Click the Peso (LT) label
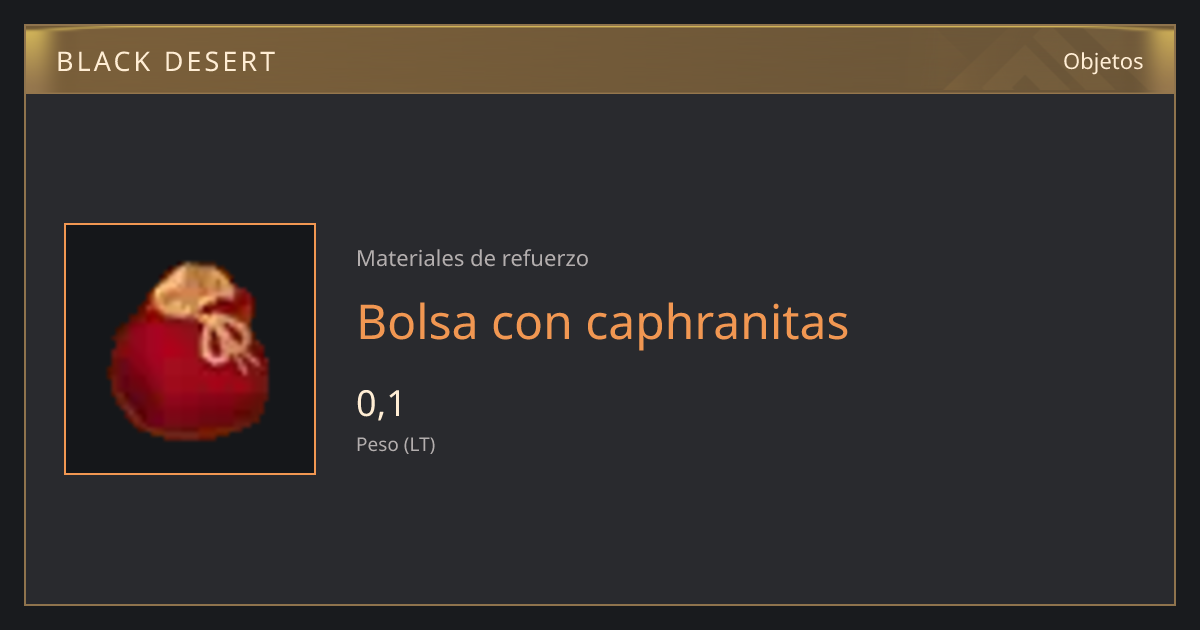Viewport: 1200px width, 630px height. tap(396, 445)
